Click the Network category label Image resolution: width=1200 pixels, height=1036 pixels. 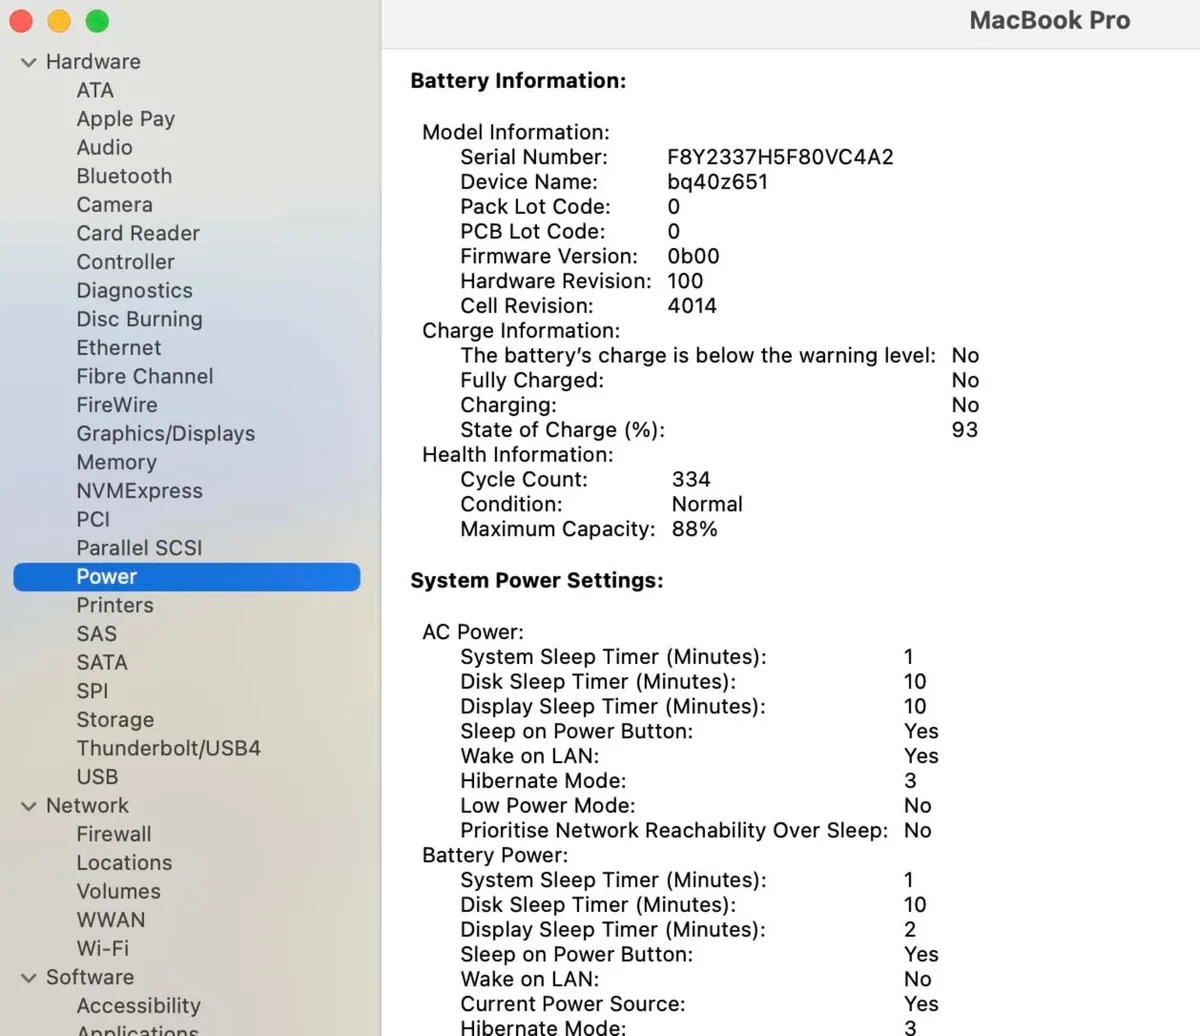click(x=87, y=806)
